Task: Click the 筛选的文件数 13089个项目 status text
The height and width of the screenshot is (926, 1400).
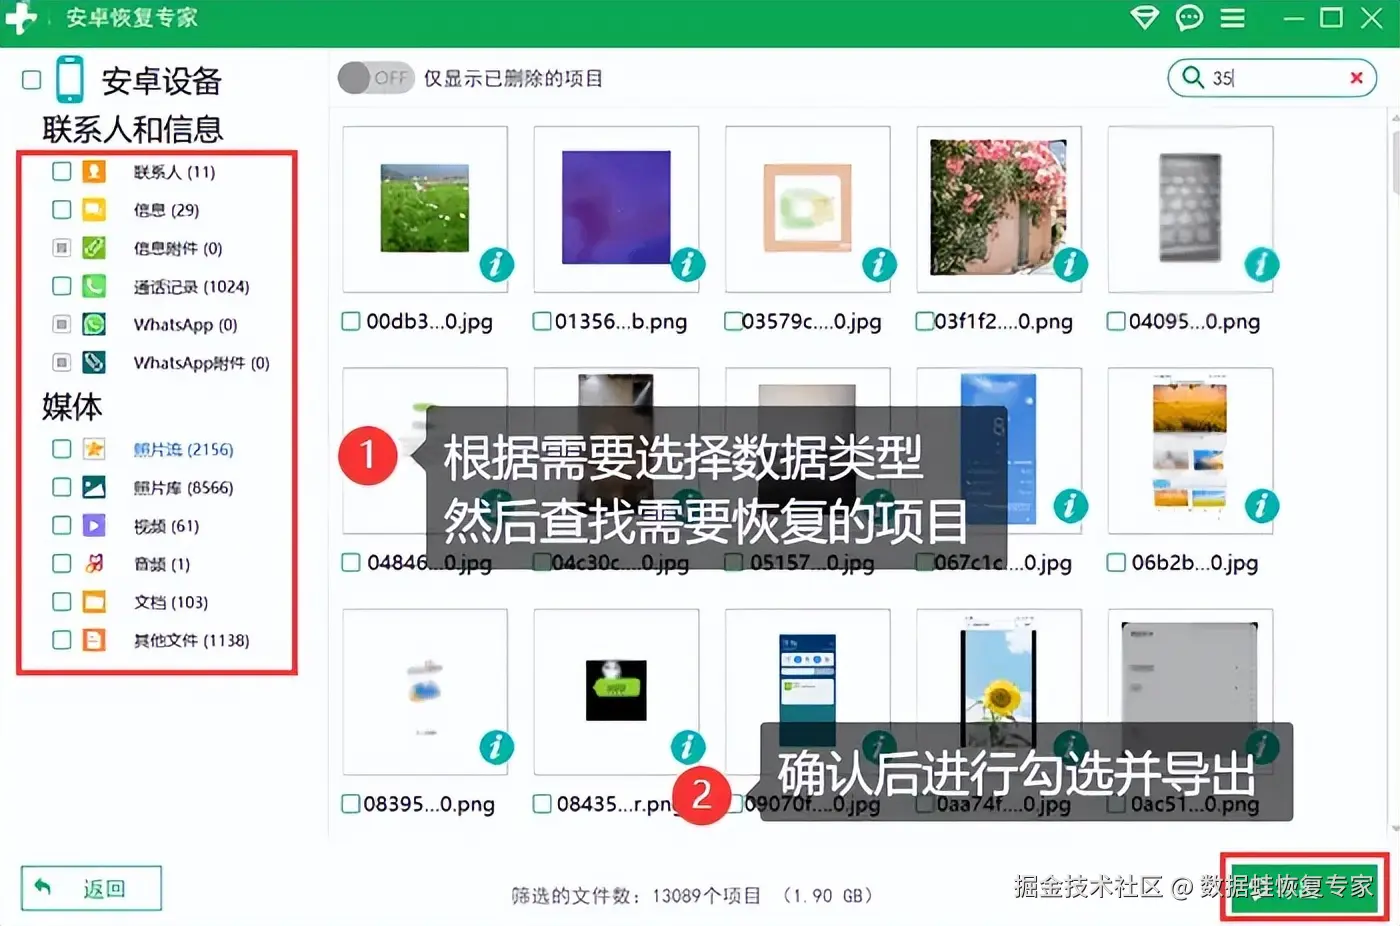Action: point(691,895)
